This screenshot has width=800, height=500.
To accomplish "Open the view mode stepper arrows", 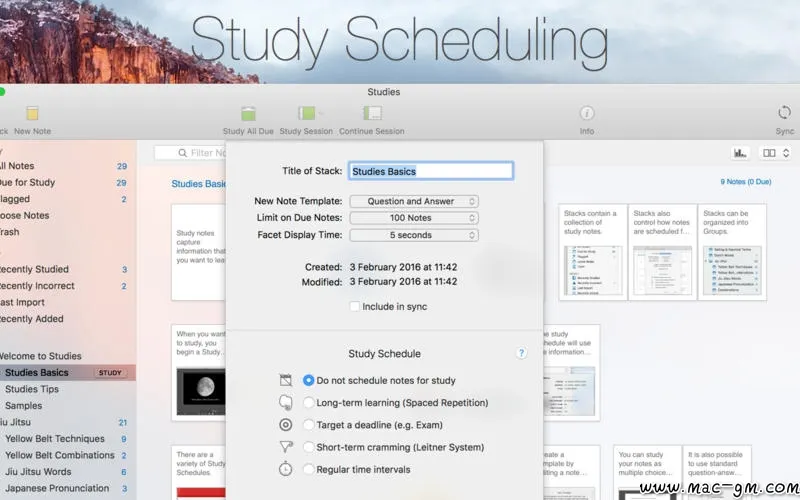I will coord(786,153).
